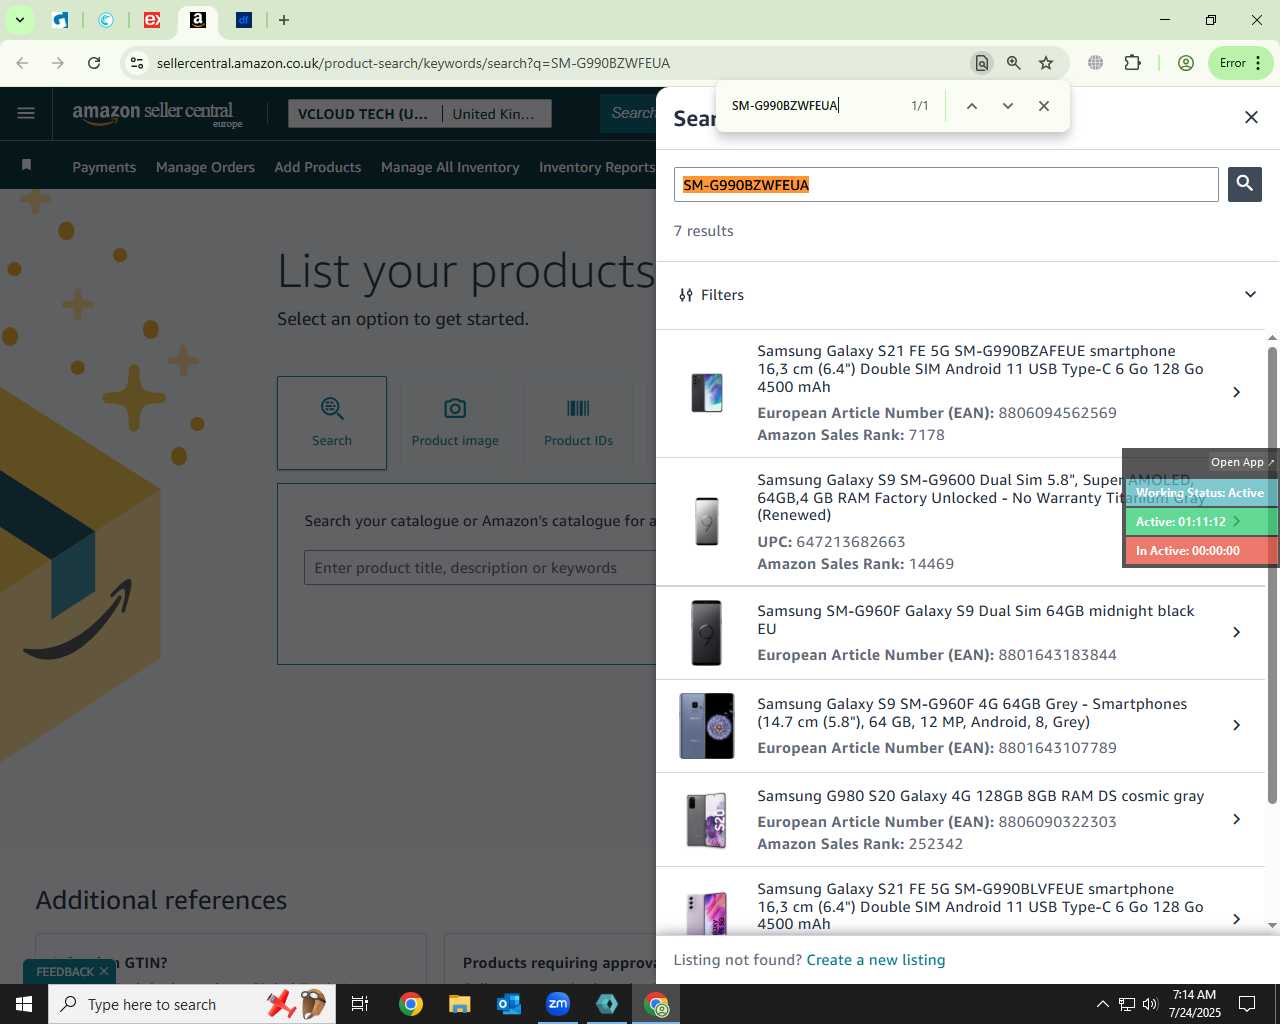Switch to the fifth tab with blue df icon
The height and width of the screenshot is (1024, 1280).
[x=244, y=20]
